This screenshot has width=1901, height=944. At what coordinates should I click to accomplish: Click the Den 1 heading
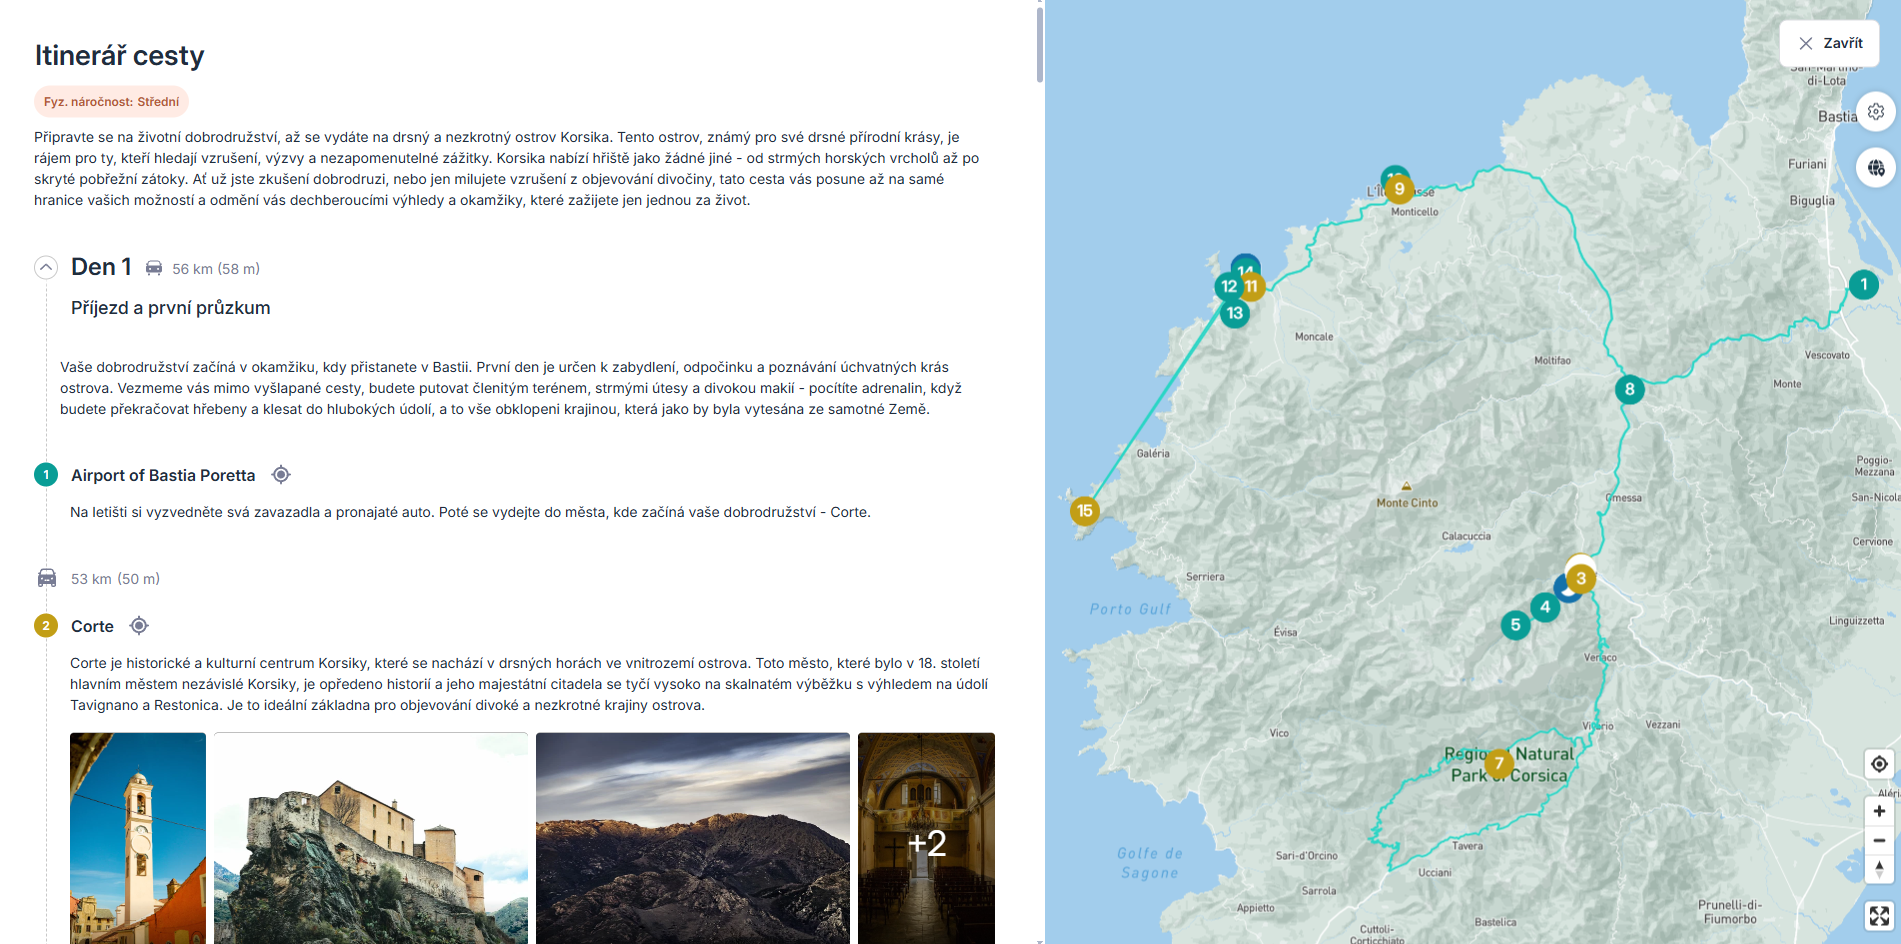coord(101,267)
